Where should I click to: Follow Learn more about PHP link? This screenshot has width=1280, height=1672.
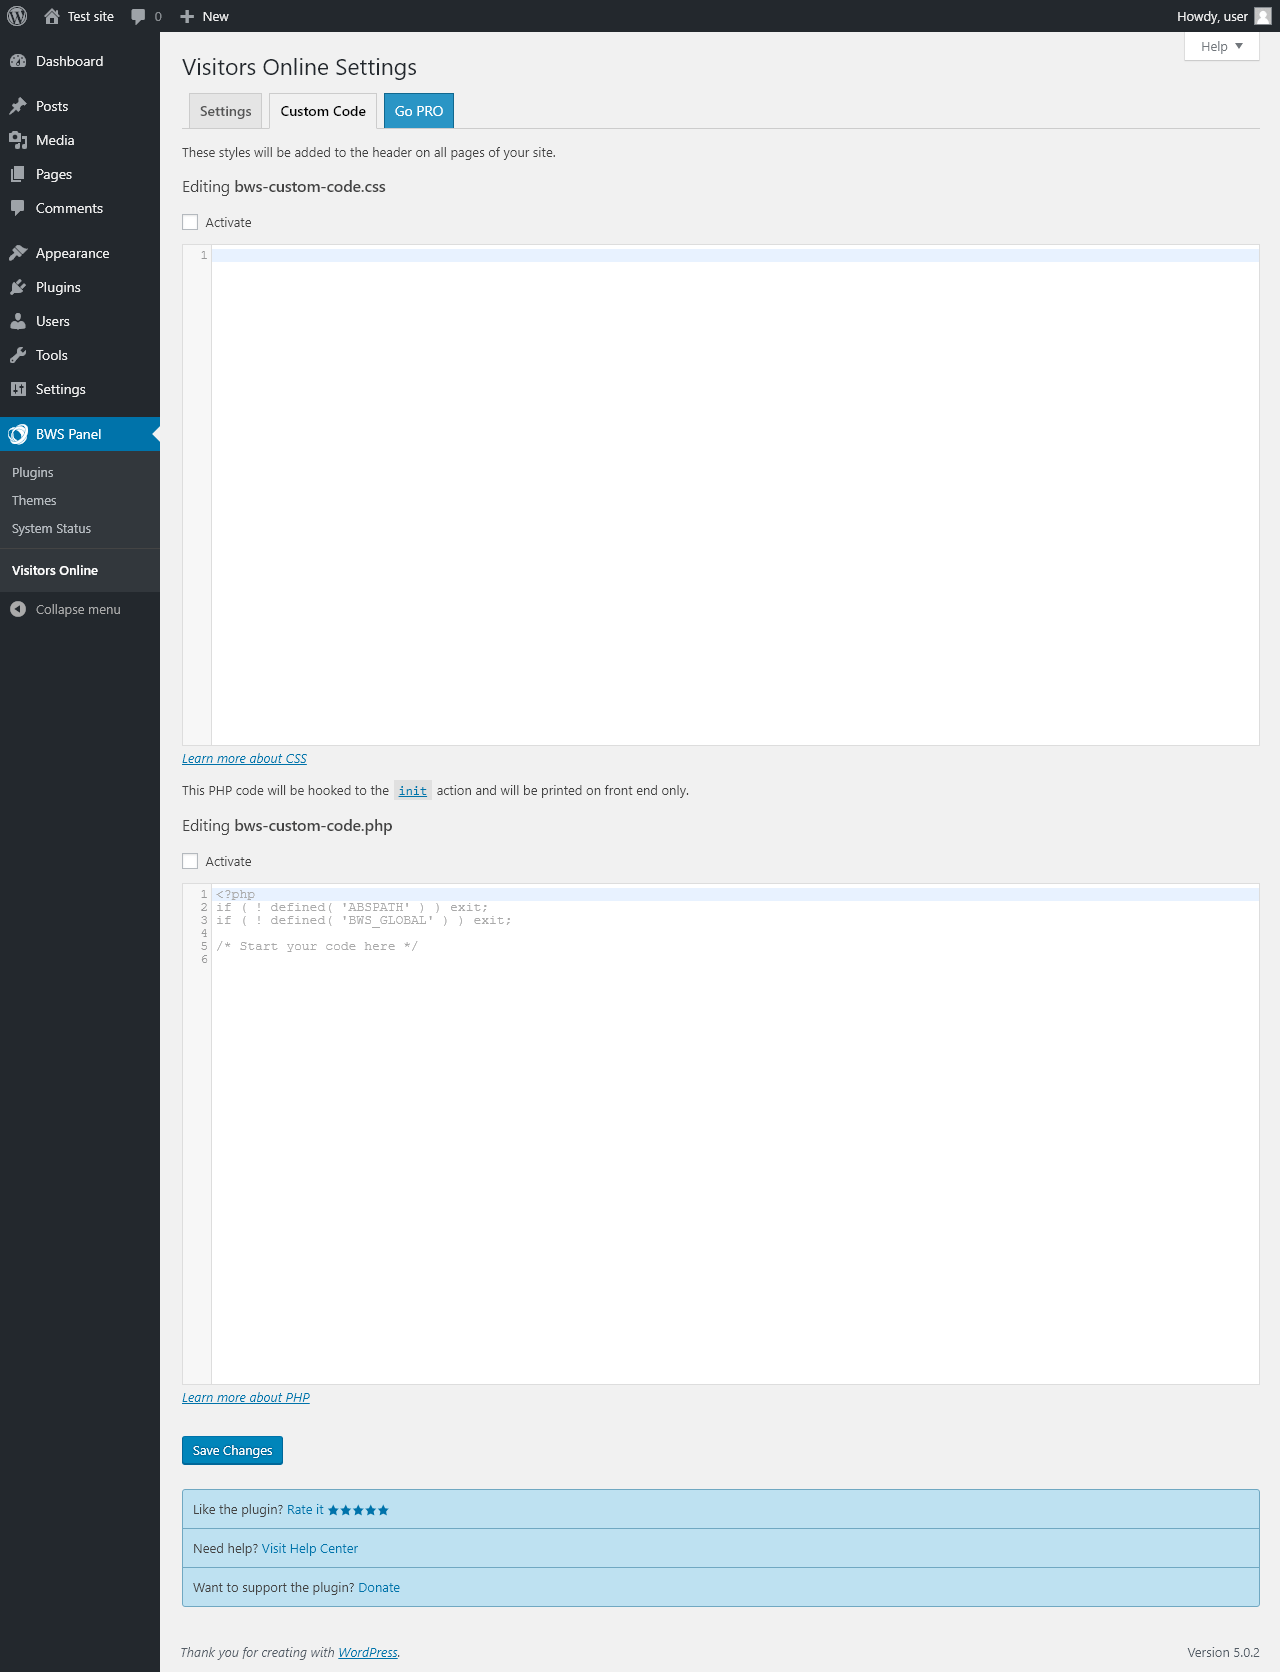[246, 1398]
